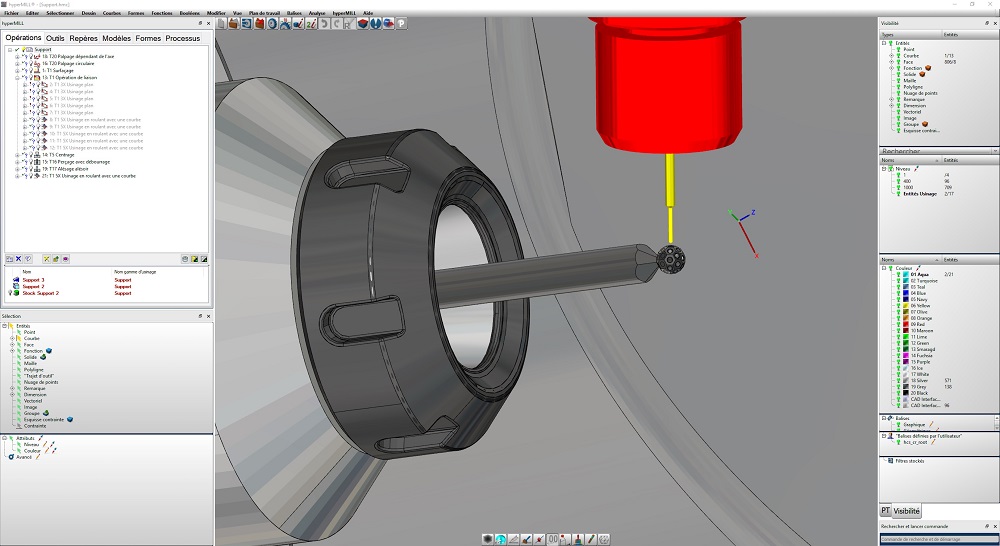Click the 09 Red color swatch
This screenshot has height=546, width=1000.
(907, 325)
